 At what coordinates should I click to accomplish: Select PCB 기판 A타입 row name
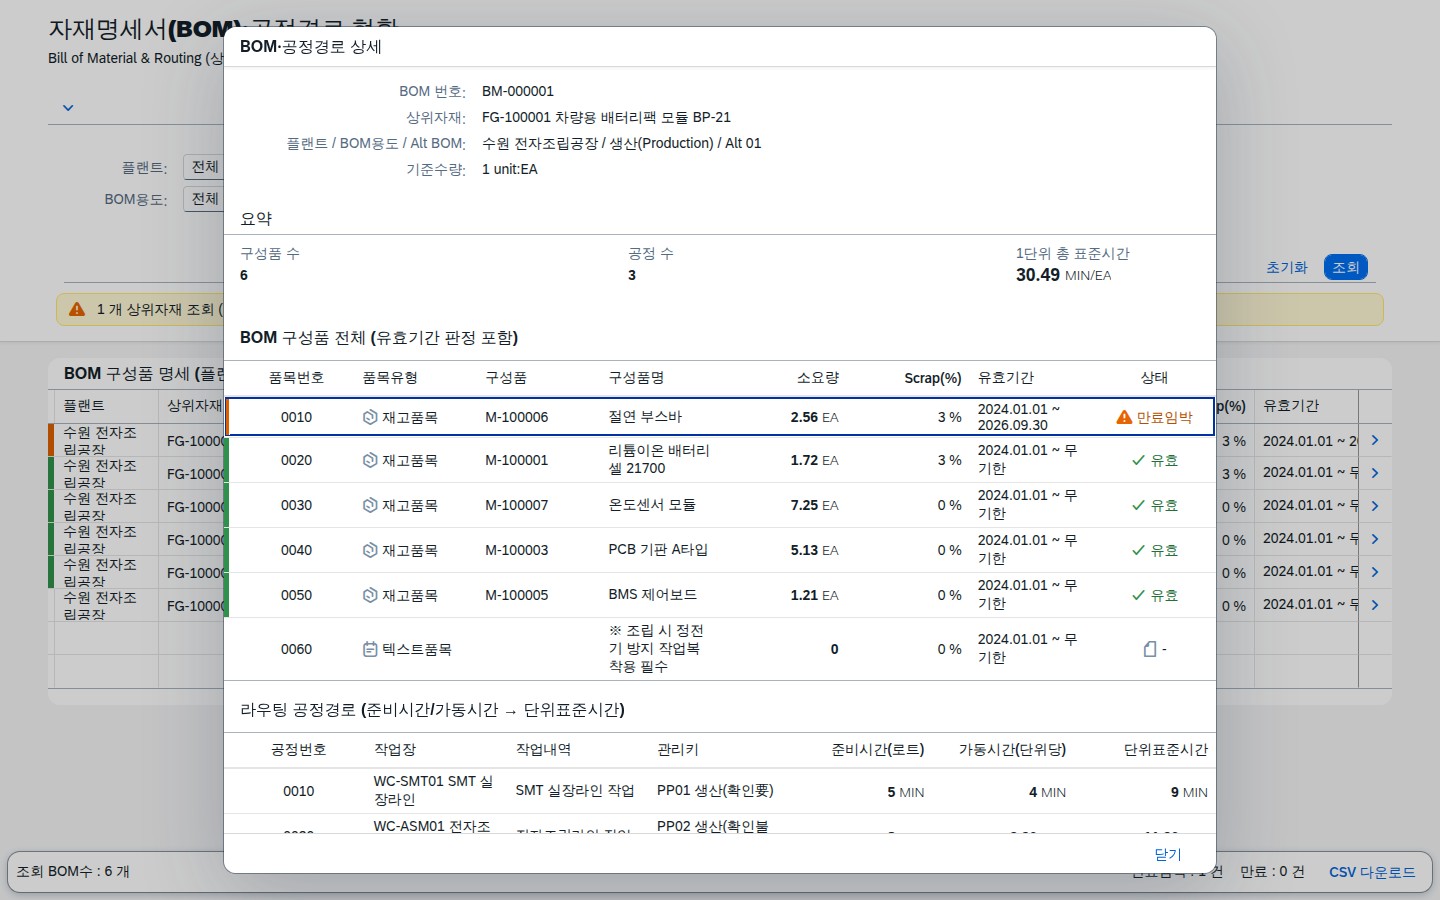tap(658, 550)
